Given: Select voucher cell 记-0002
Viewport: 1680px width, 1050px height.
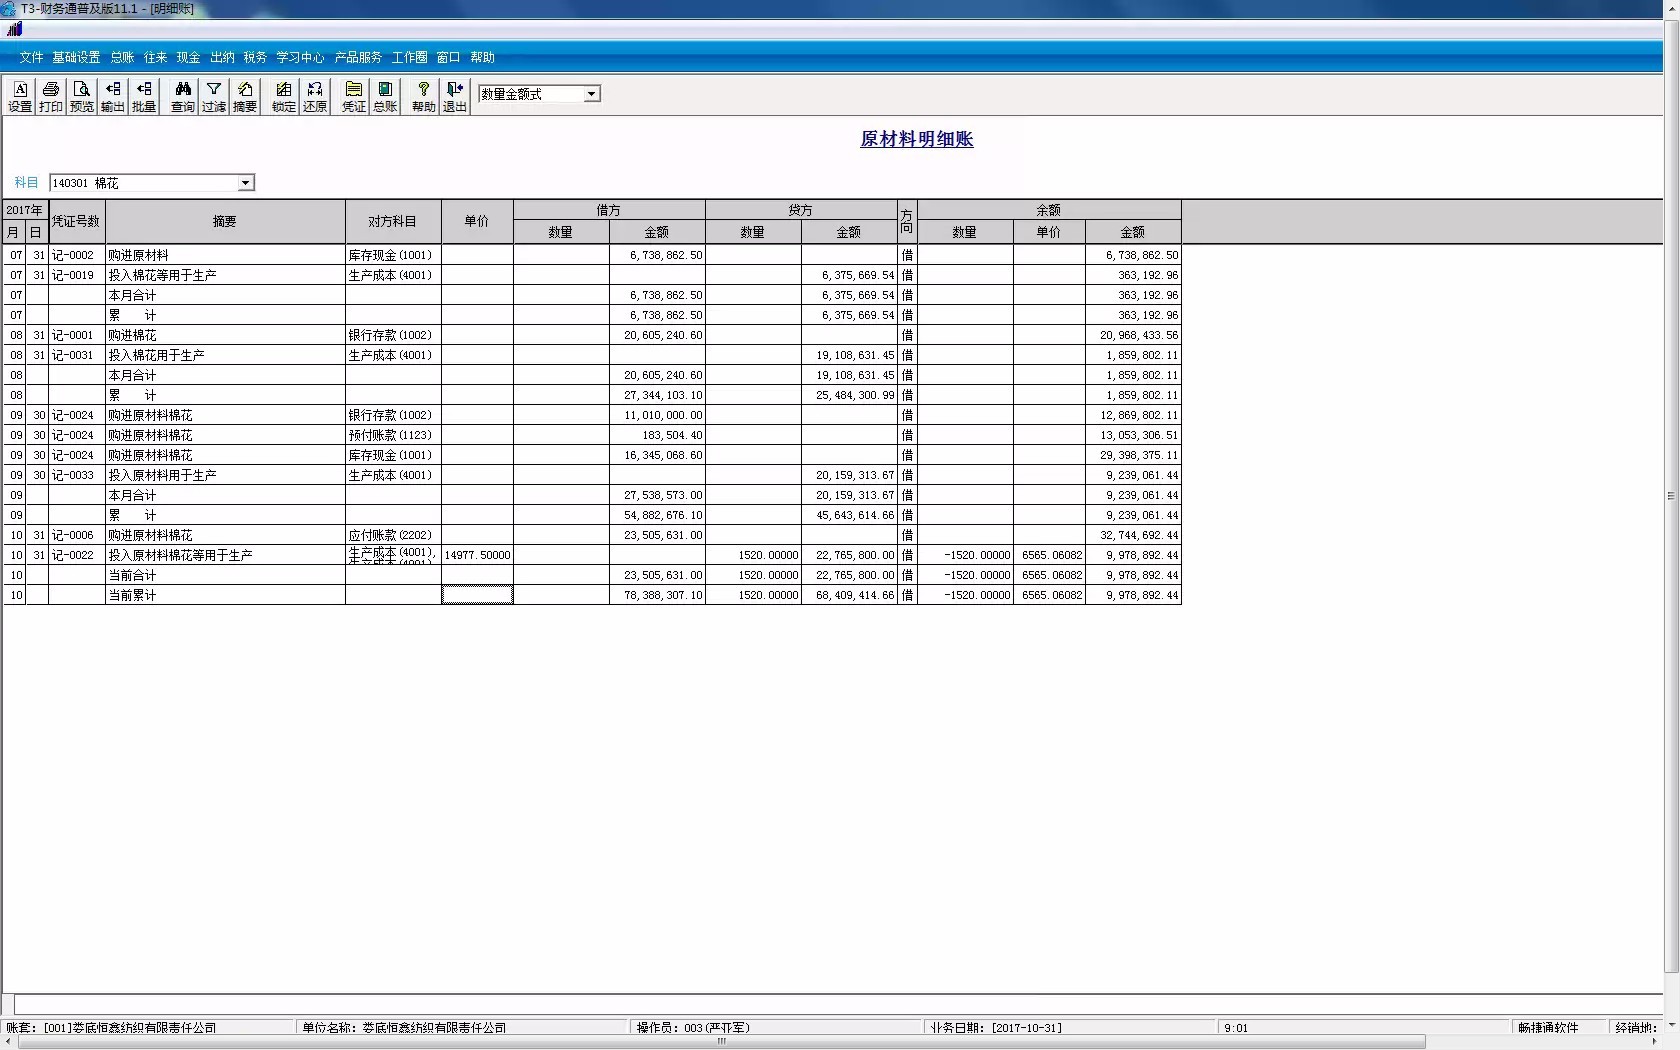Looking at the screenshot, I should (76, 255).
